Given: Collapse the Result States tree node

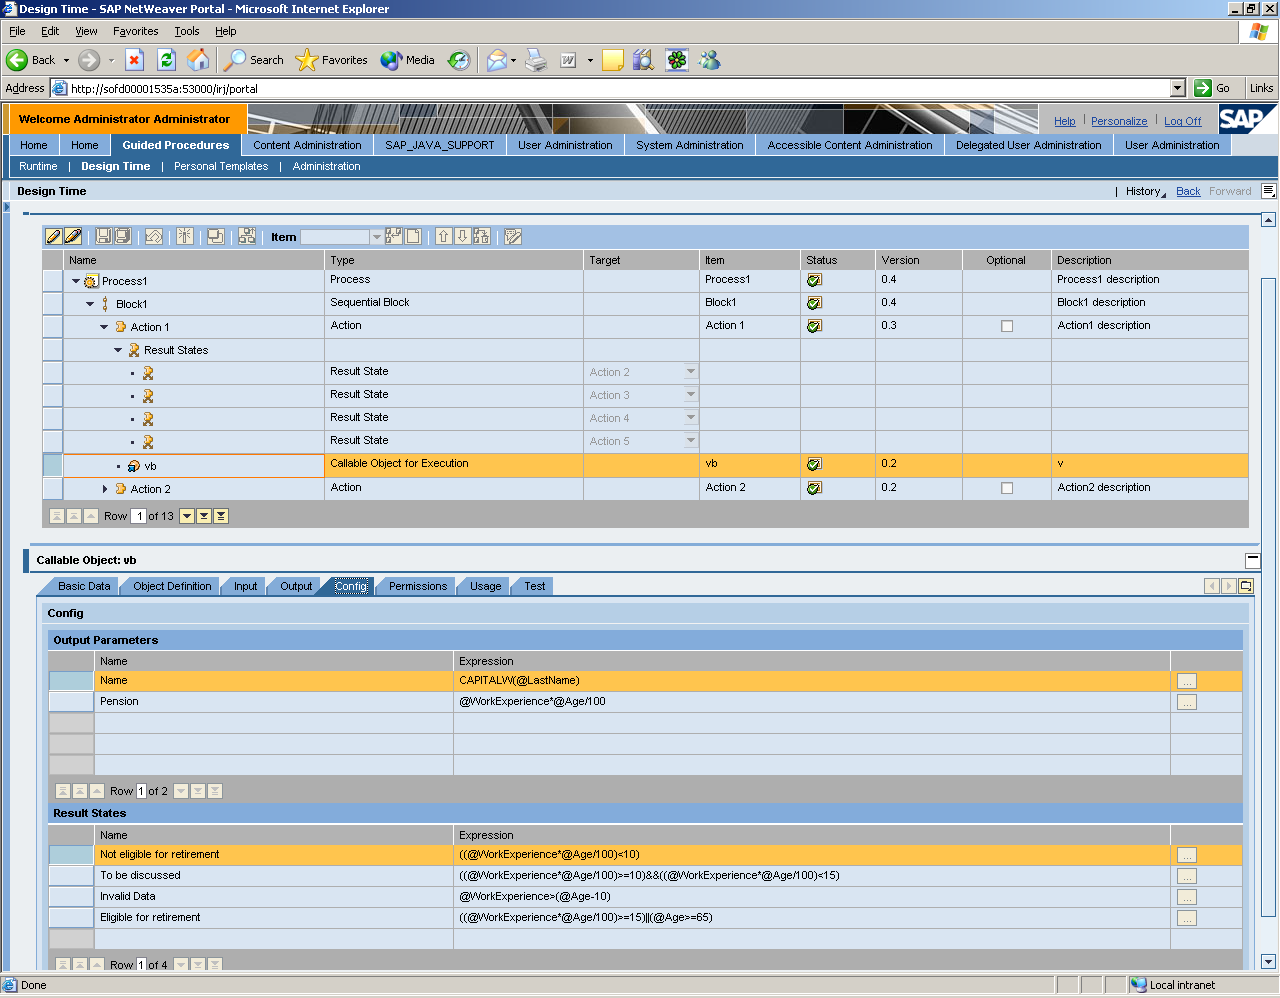Looking at the screenshot, I should click(118, 350).
